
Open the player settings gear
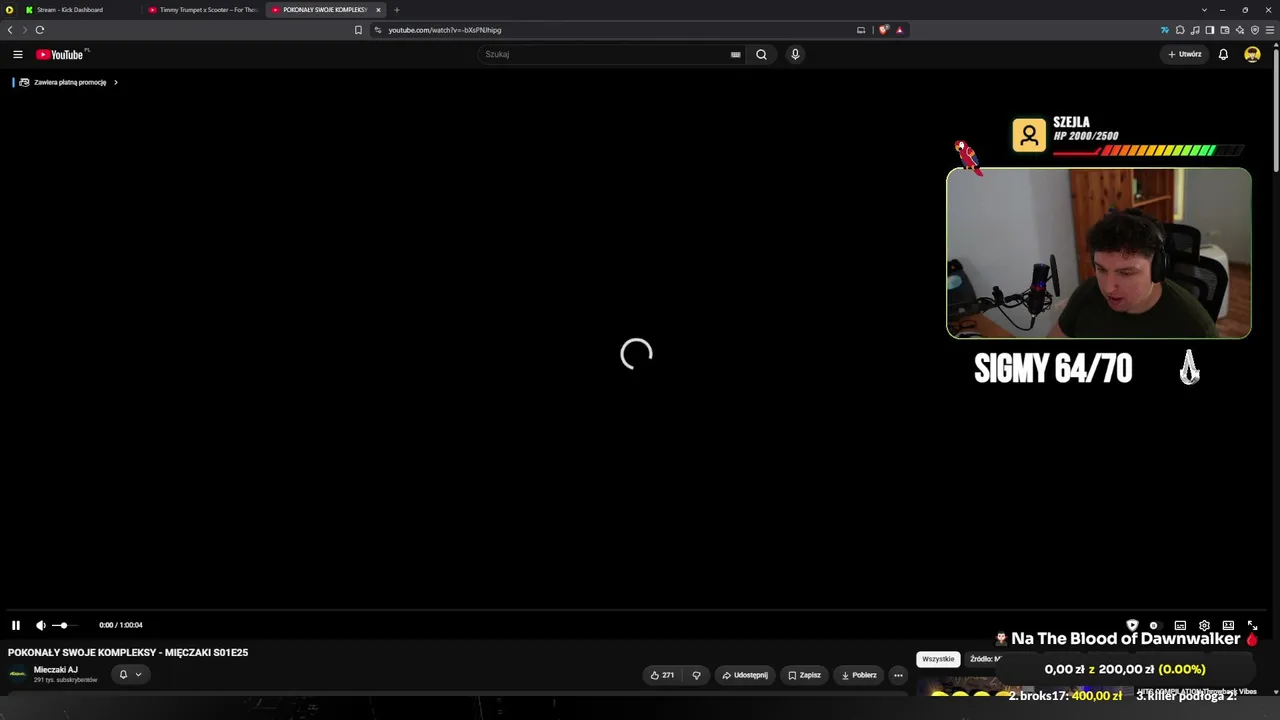1204,625
